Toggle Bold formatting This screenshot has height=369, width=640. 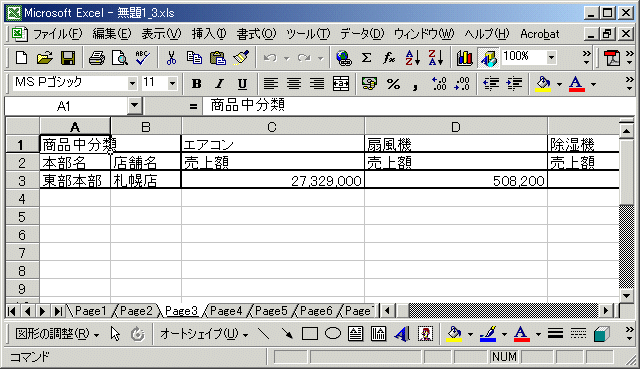click(196, 84)
